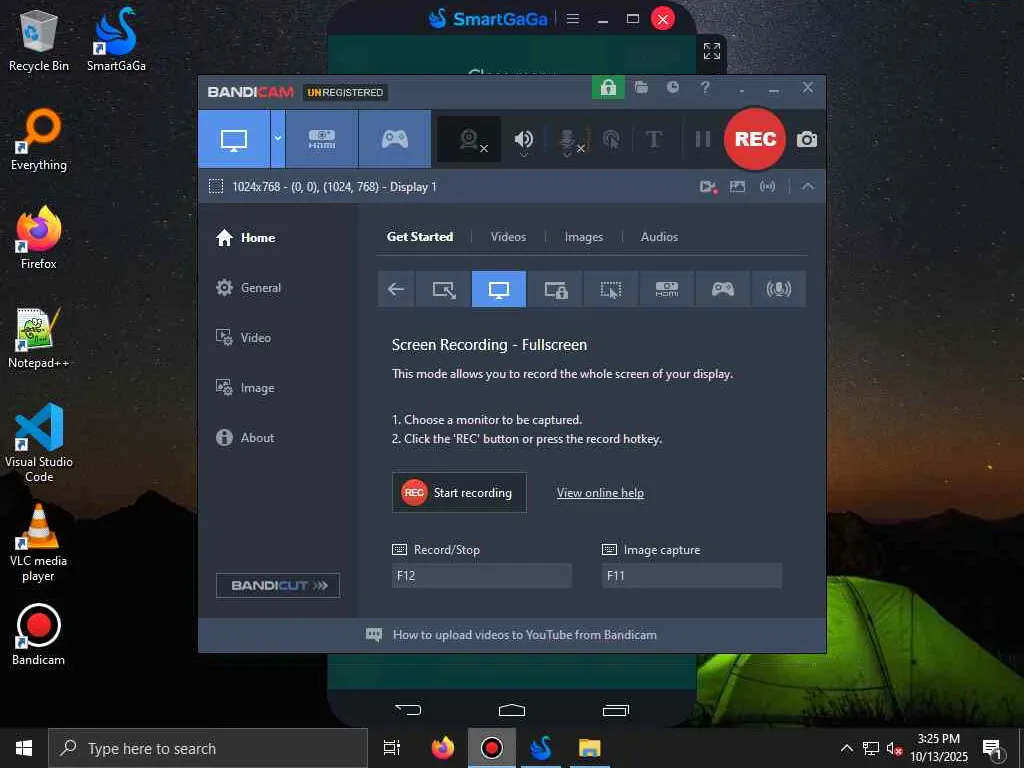The image size is (1024, 768).
Task: Click image capture status icon on info bar
Action: pyautogui.click(x=737, y=187)
